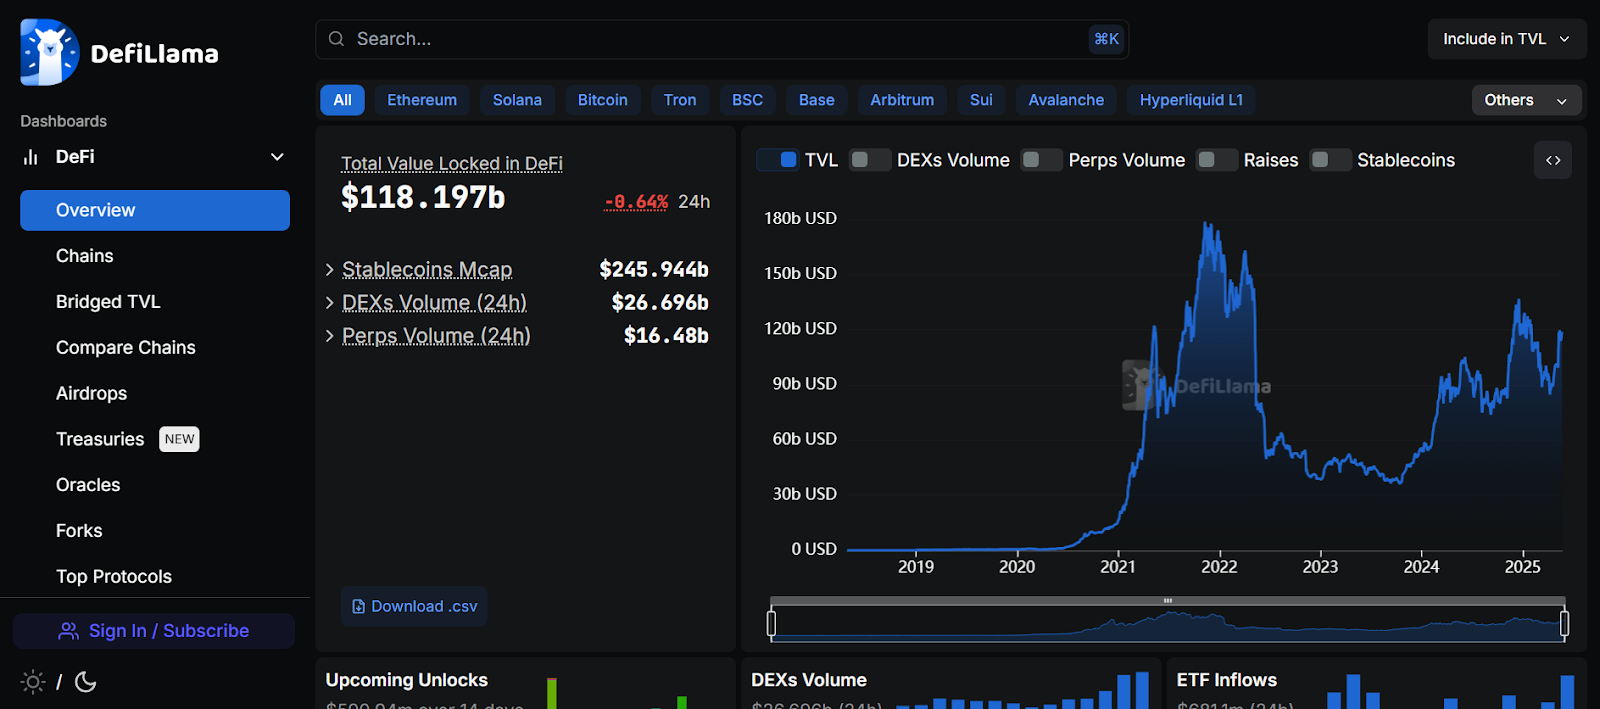Click the DefiLlama logo
This screenshot has width=1600, height=709.
(119, 52)
